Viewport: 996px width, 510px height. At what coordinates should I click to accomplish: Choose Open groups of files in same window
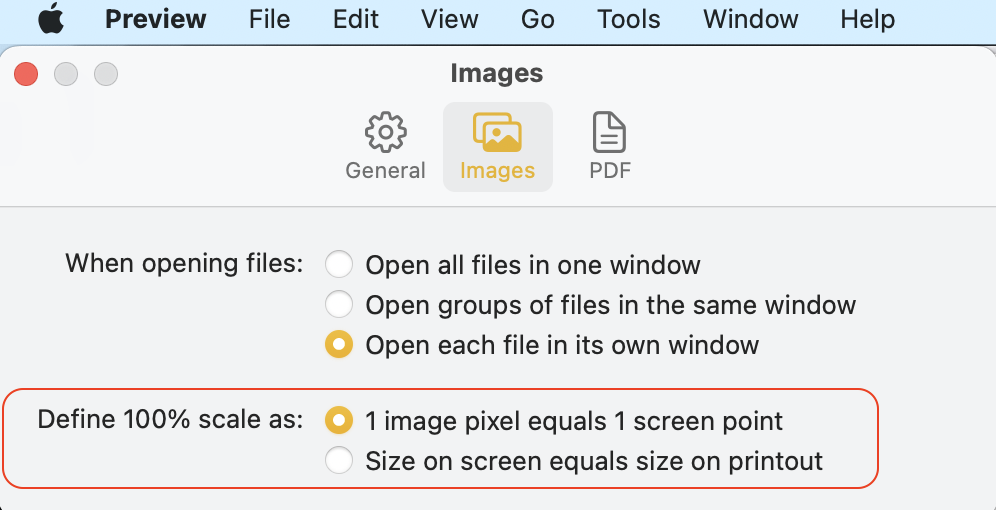click(340, 304)
